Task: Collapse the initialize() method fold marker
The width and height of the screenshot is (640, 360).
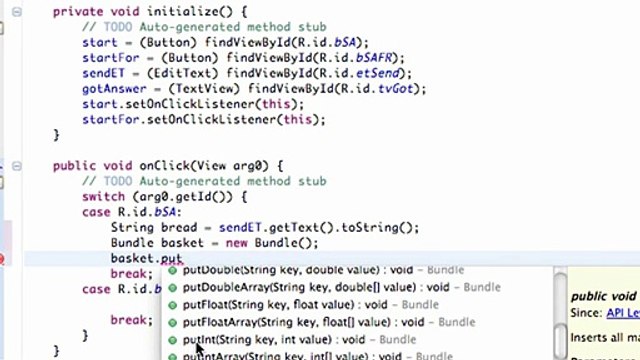Action: coord(17,12)
